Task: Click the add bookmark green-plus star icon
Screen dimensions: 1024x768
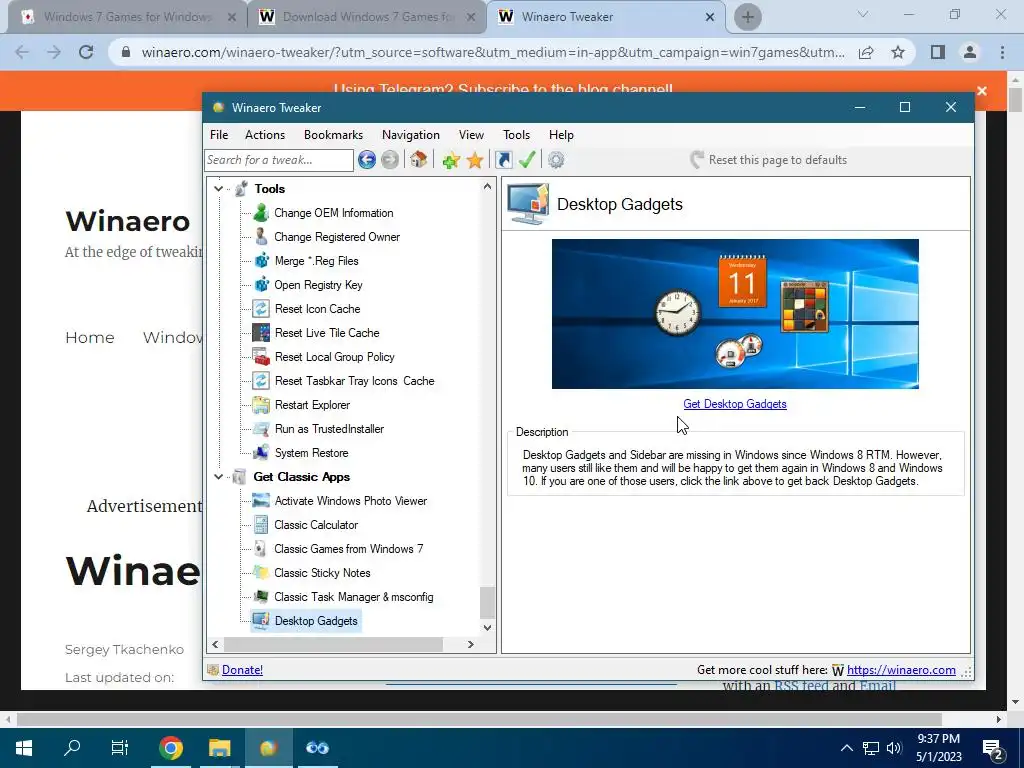Action: [451, 160]
